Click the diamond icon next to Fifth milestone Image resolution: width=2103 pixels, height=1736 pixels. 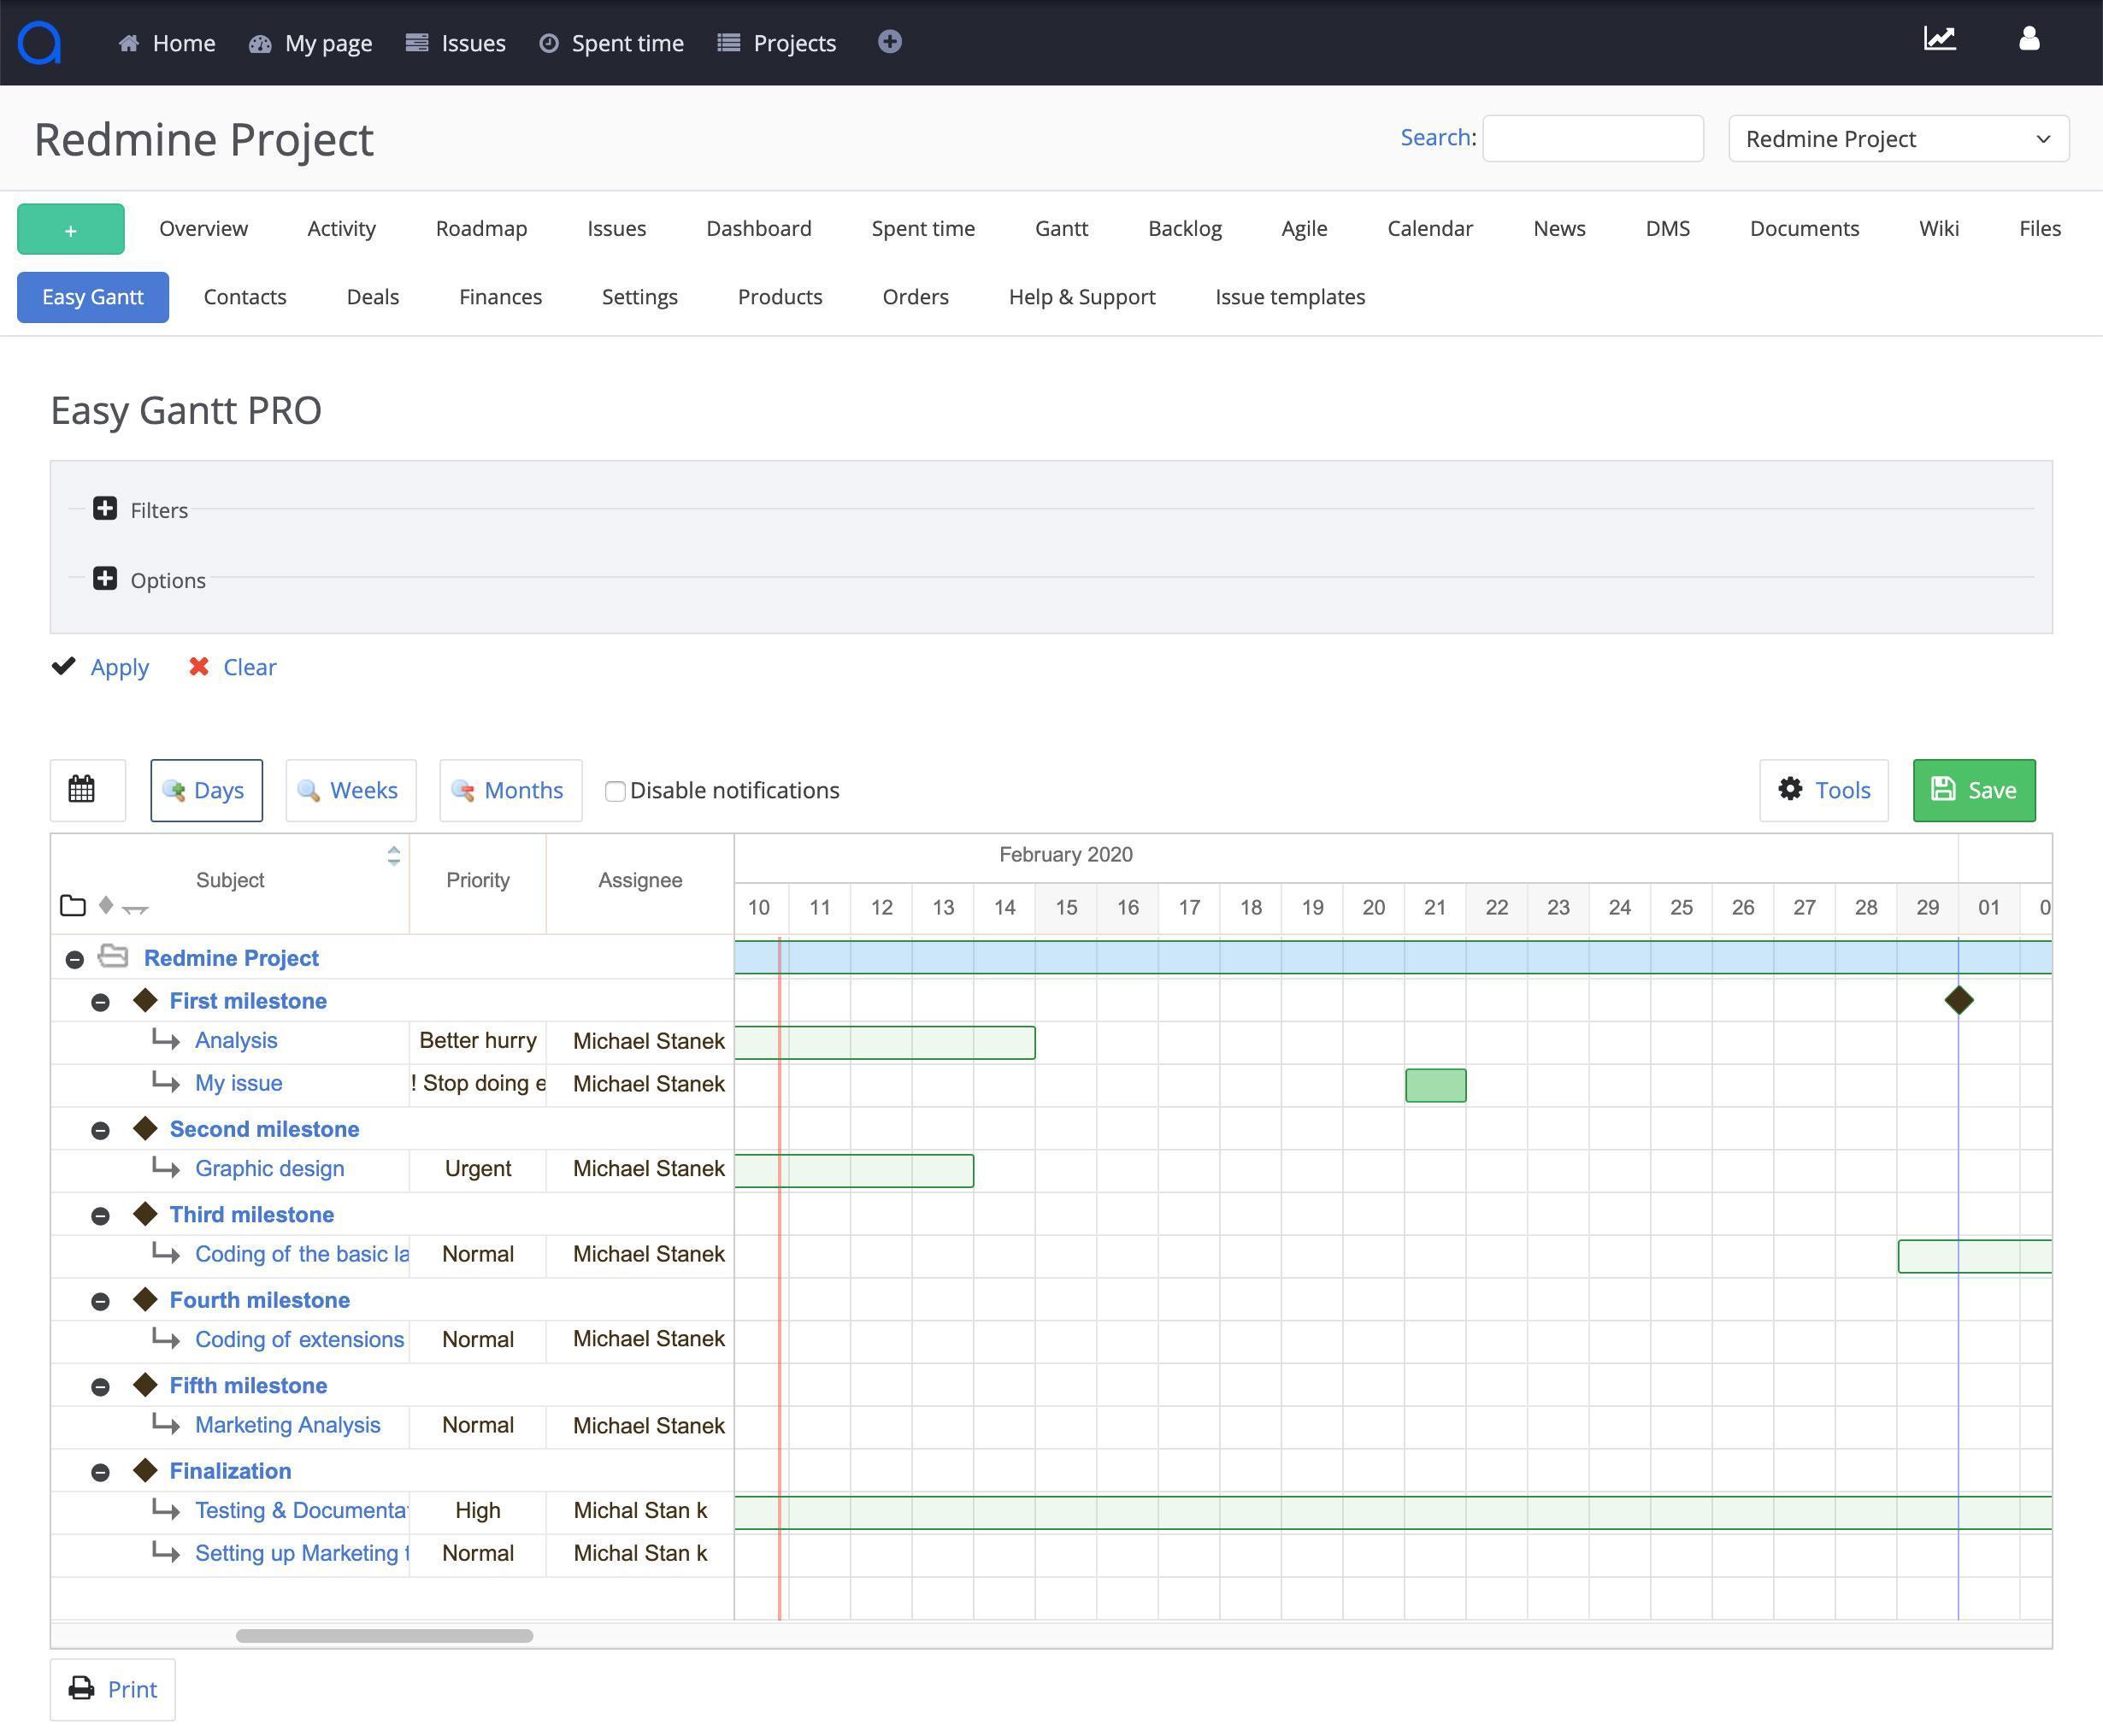point(146,1385)
